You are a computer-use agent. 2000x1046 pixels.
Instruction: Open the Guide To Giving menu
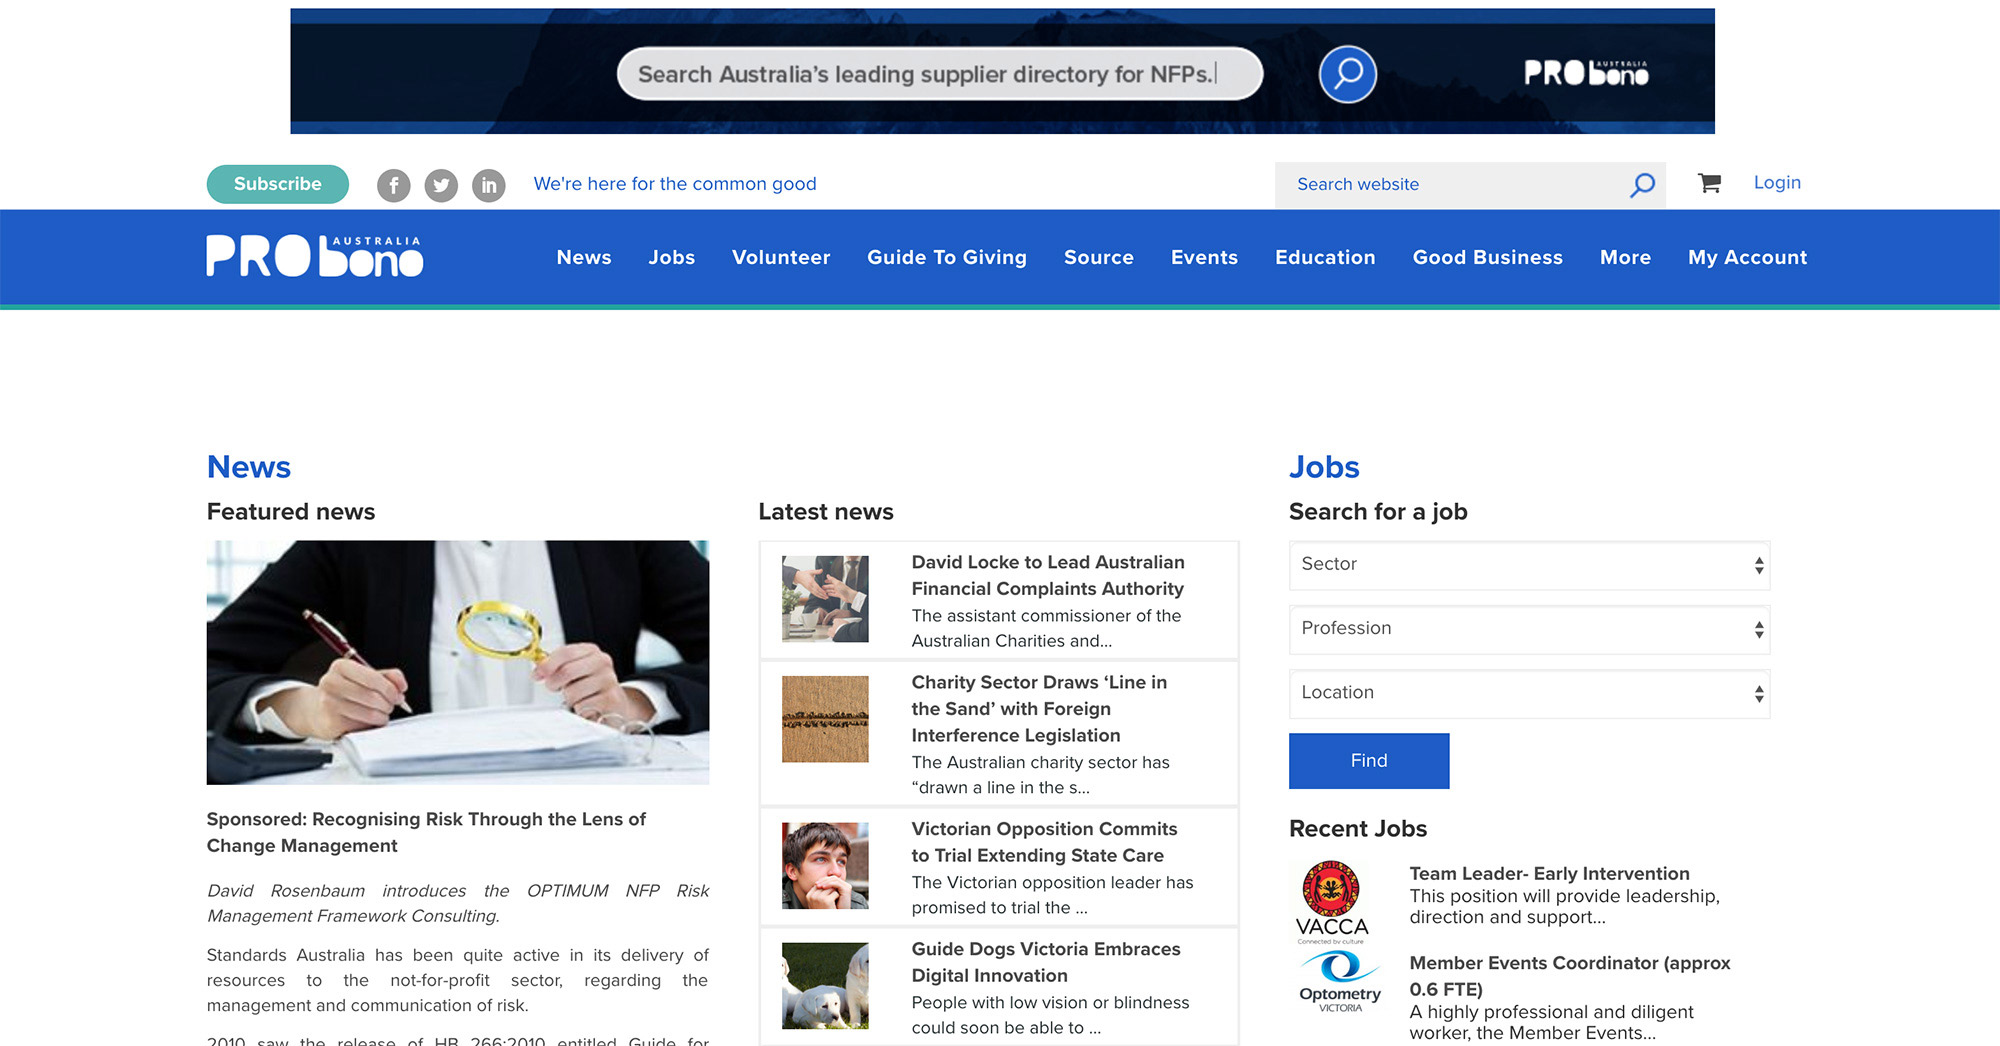[x=947, y=257]
